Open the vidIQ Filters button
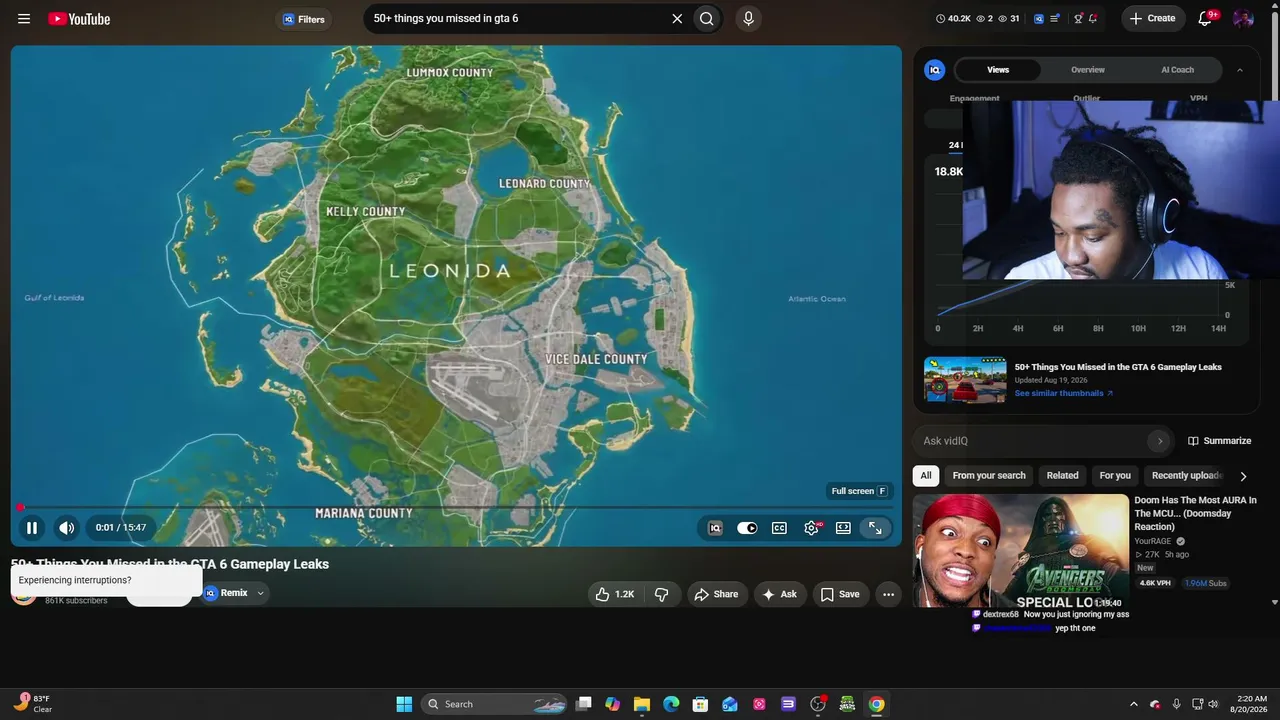1280x720 pixels. (304, 19)
